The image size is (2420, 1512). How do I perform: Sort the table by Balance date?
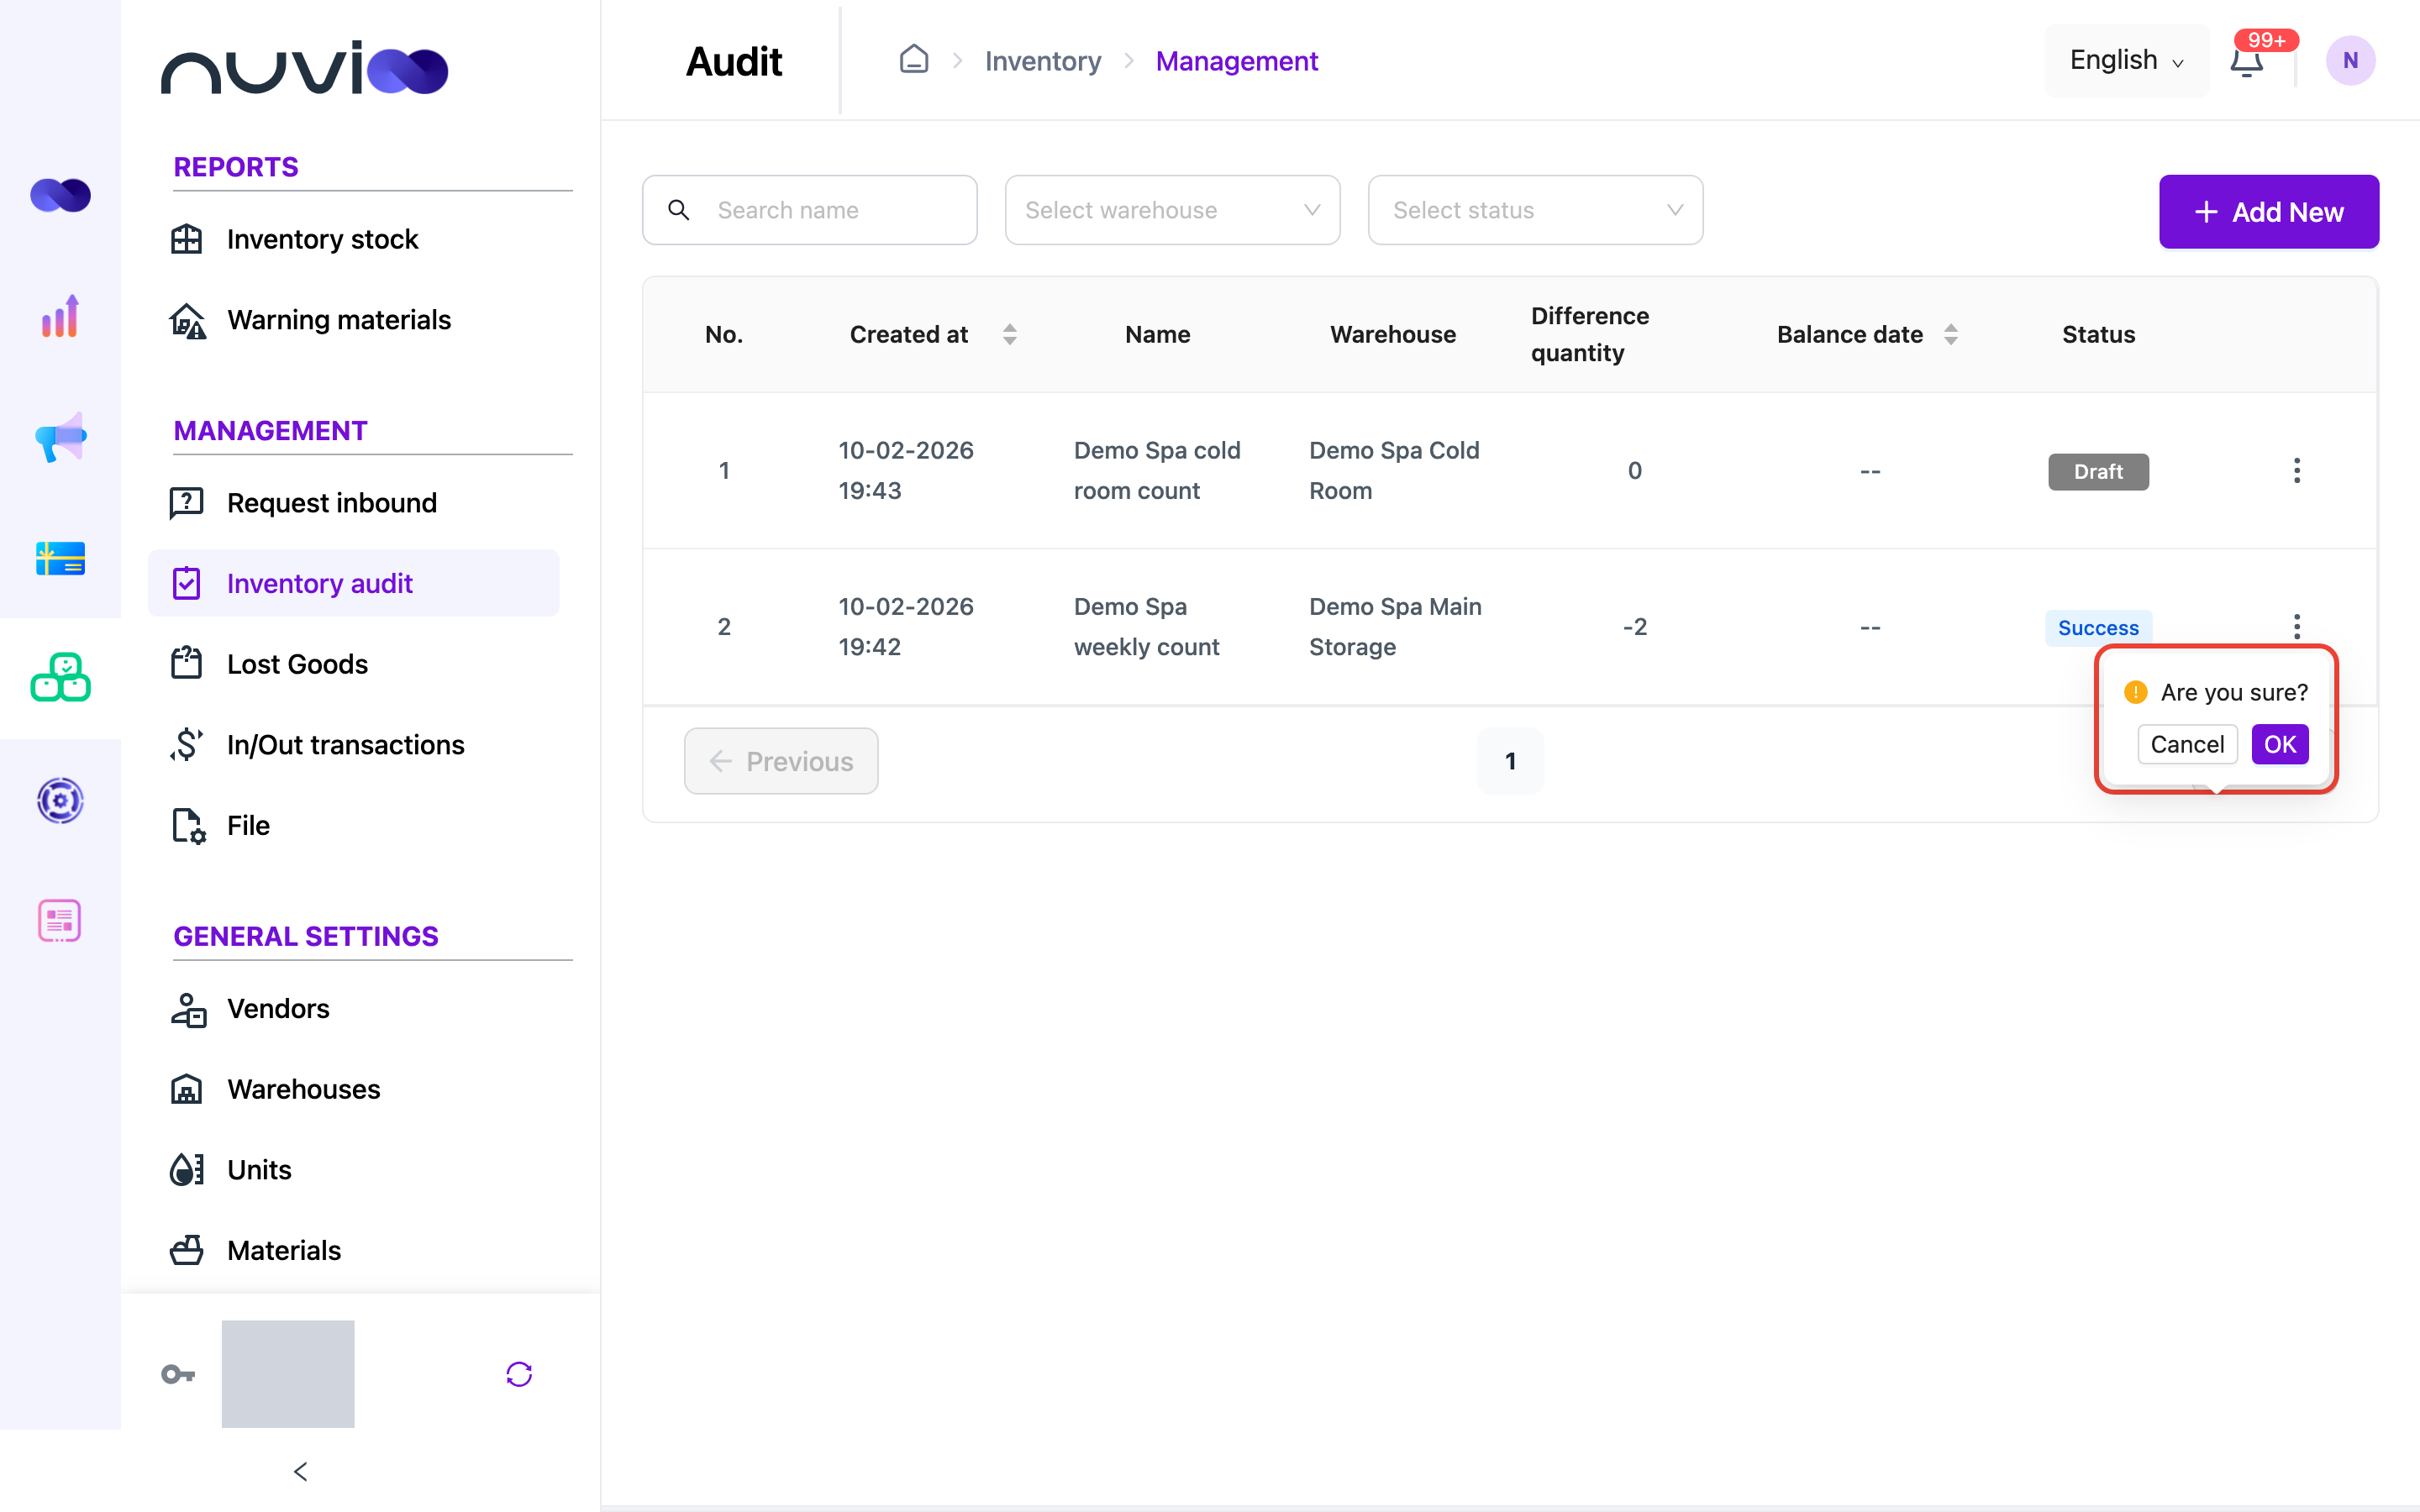1950,334
